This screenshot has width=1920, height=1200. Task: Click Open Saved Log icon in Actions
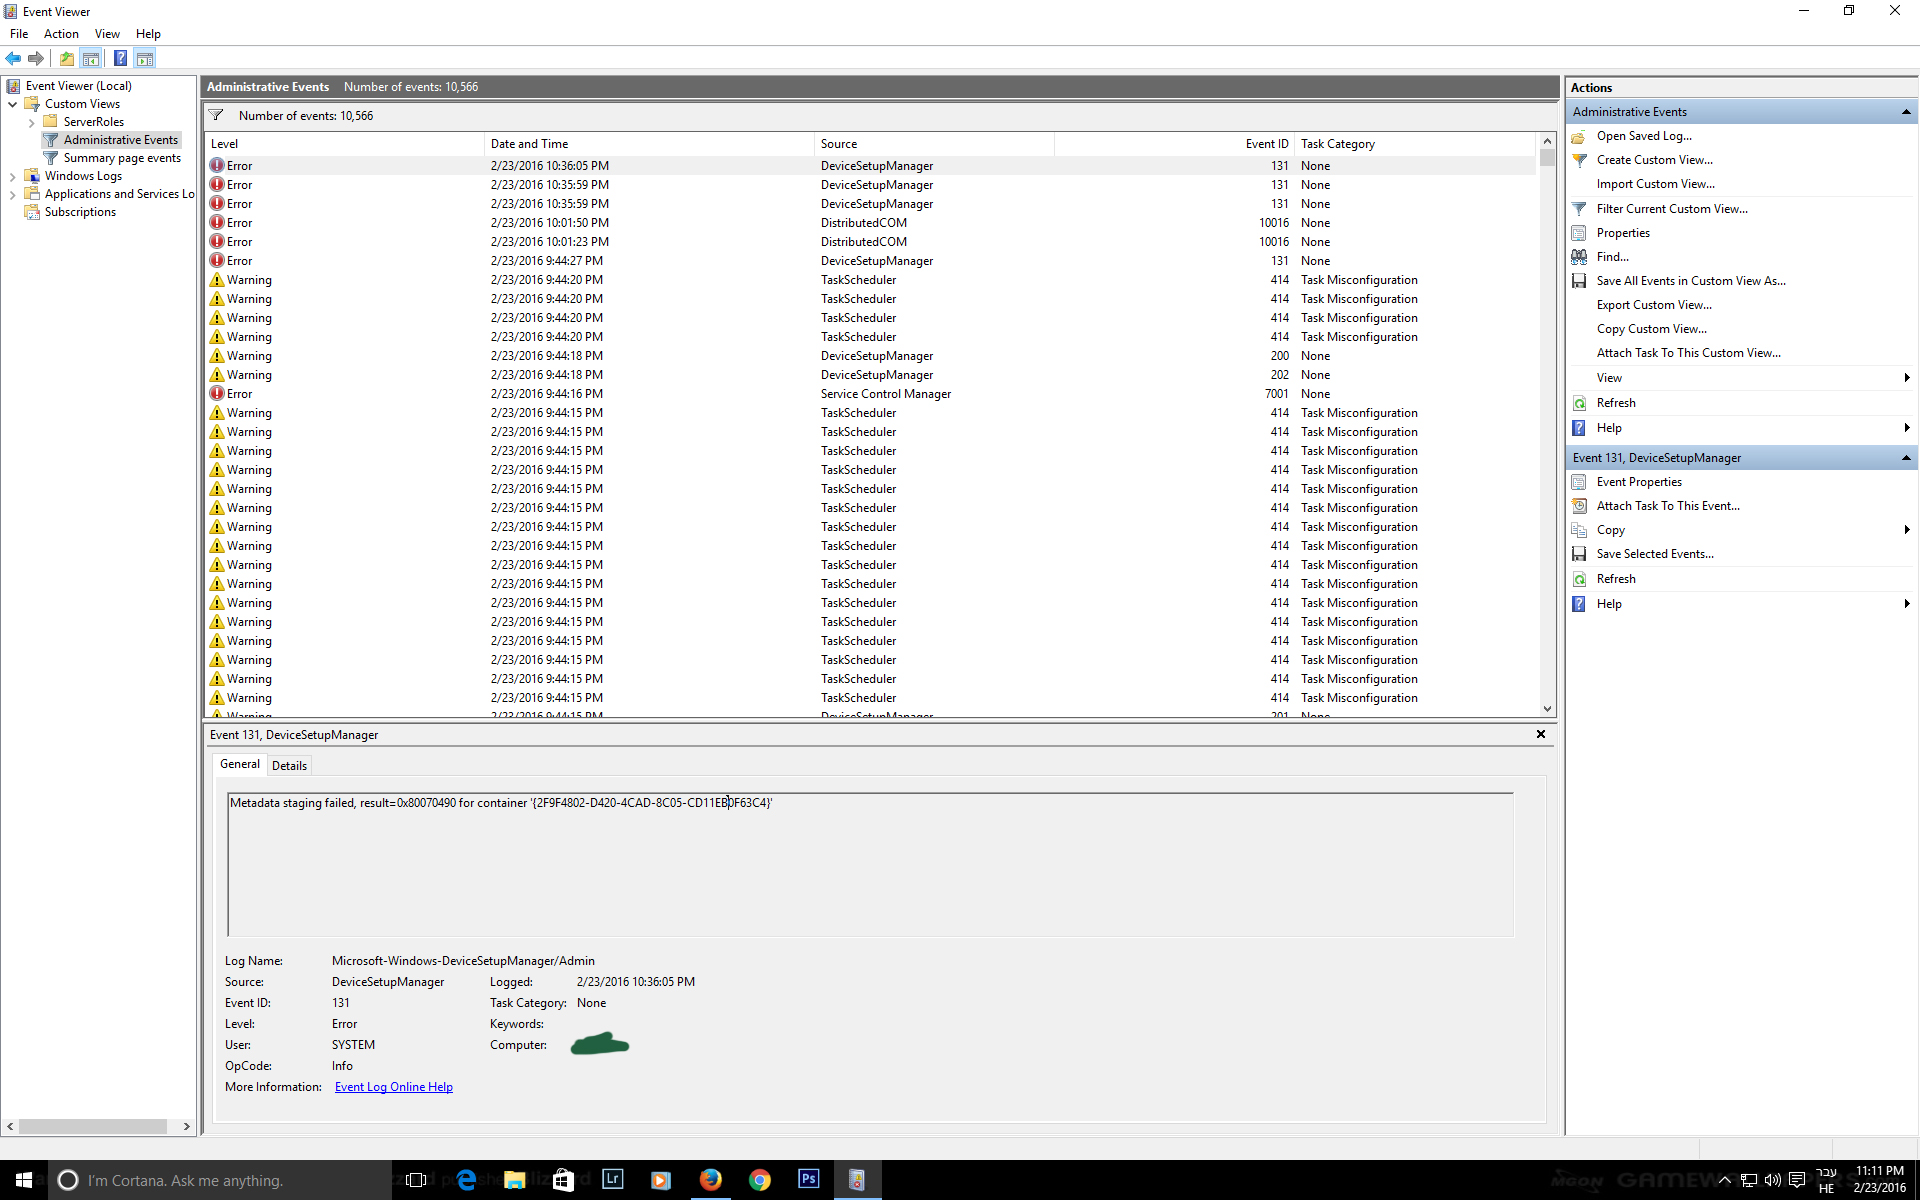[1579, 136]
